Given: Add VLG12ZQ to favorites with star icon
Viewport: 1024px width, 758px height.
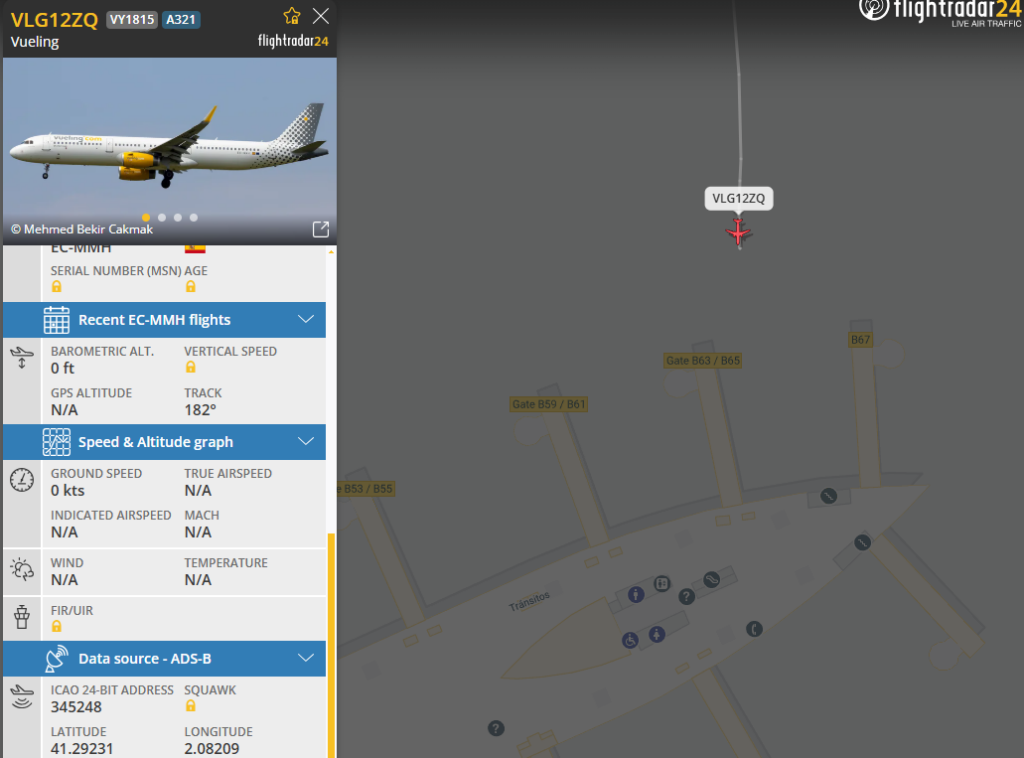Looking at the screenshot, I should [x=291, y=16].
